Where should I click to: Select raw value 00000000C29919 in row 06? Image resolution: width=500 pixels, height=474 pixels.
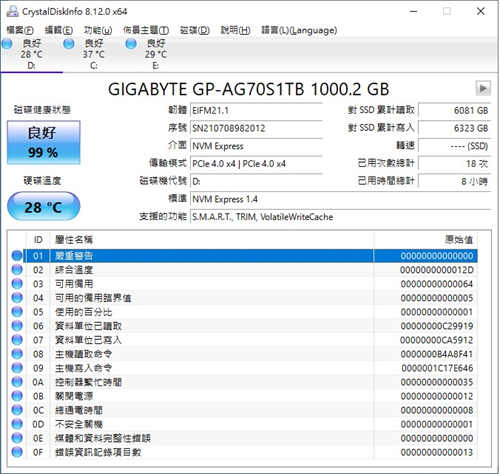(x=437, y=326)
